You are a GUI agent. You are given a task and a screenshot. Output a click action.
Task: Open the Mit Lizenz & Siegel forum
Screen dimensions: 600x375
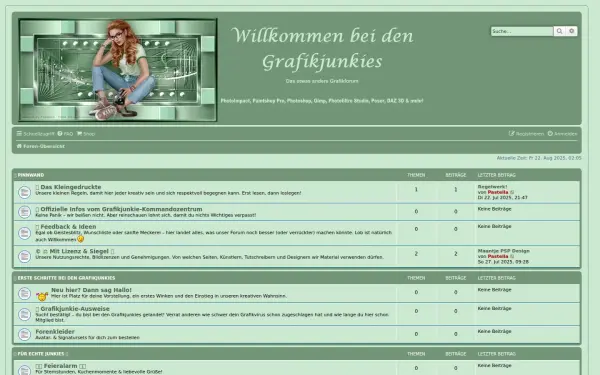click(x=79, y=251)
